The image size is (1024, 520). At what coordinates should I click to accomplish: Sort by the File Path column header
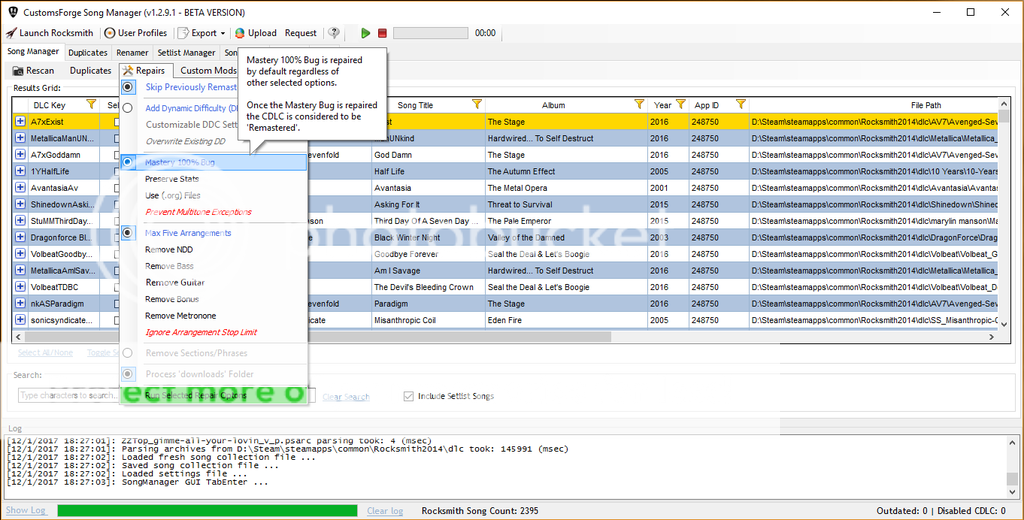[926, 105]
